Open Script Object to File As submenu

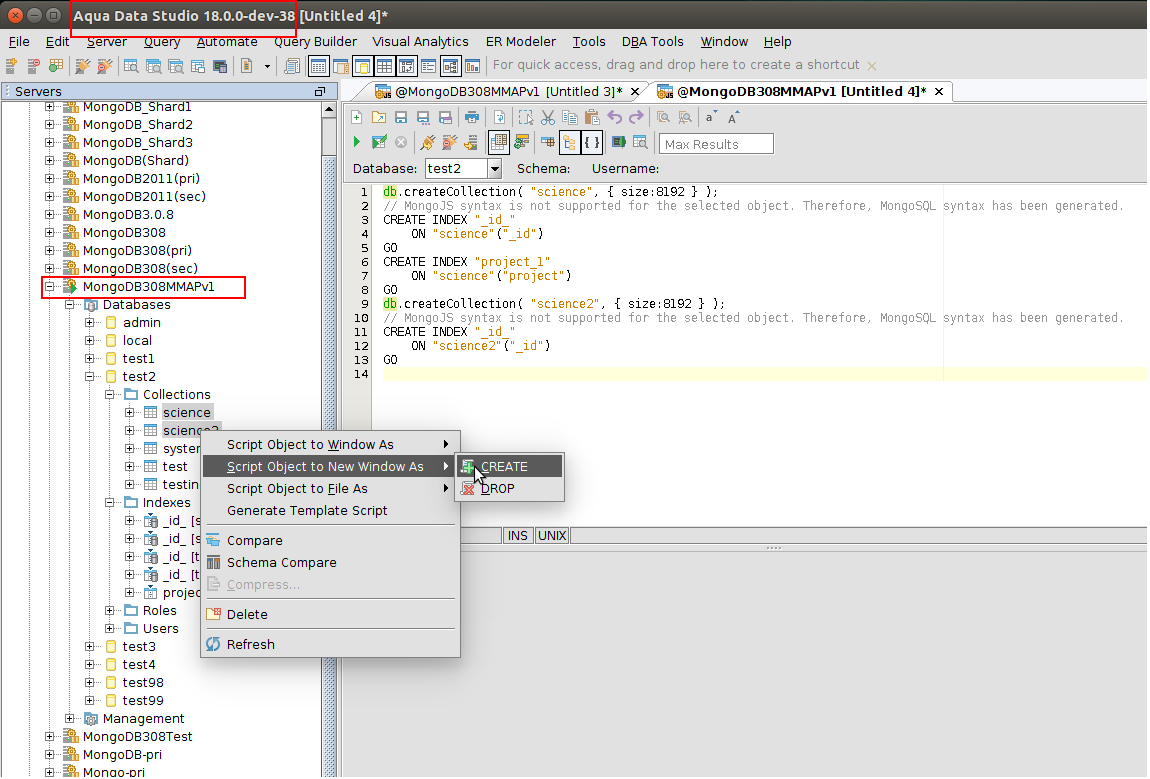click(330, 489)
